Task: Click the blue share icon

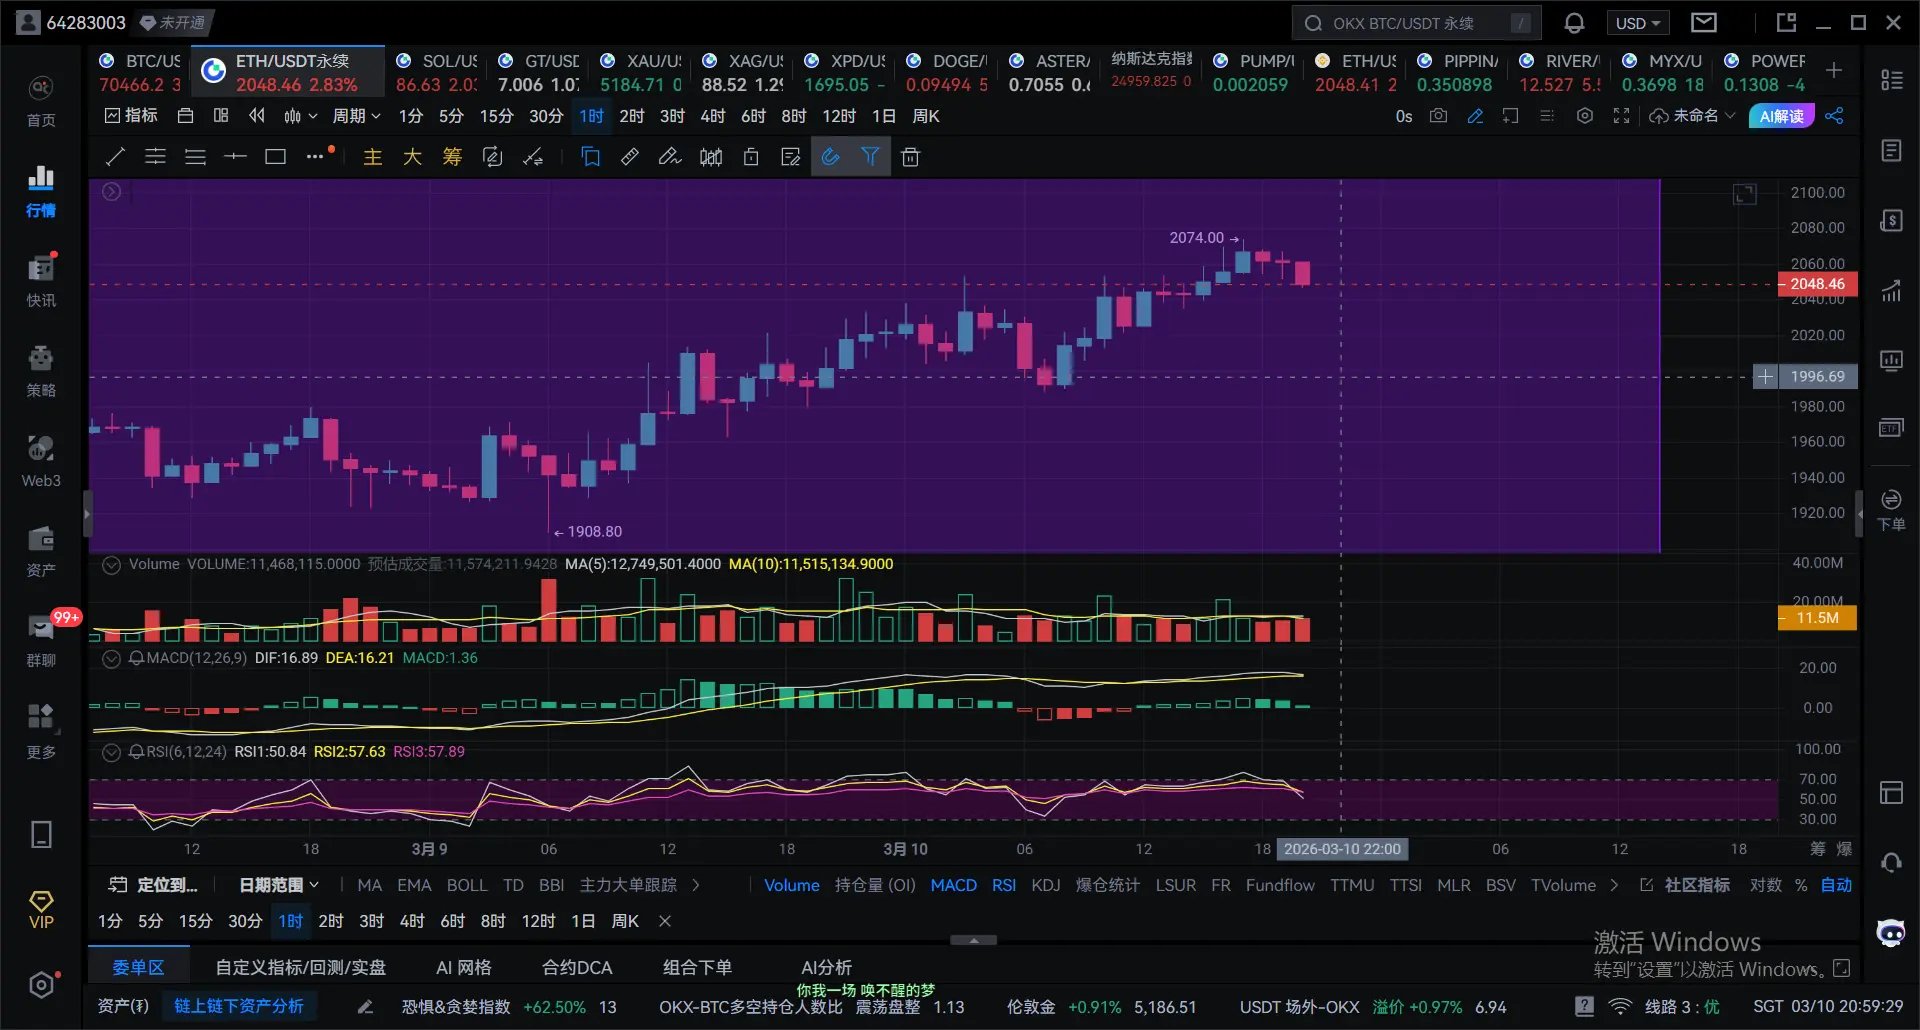Action: click(x=1834, y=116)
